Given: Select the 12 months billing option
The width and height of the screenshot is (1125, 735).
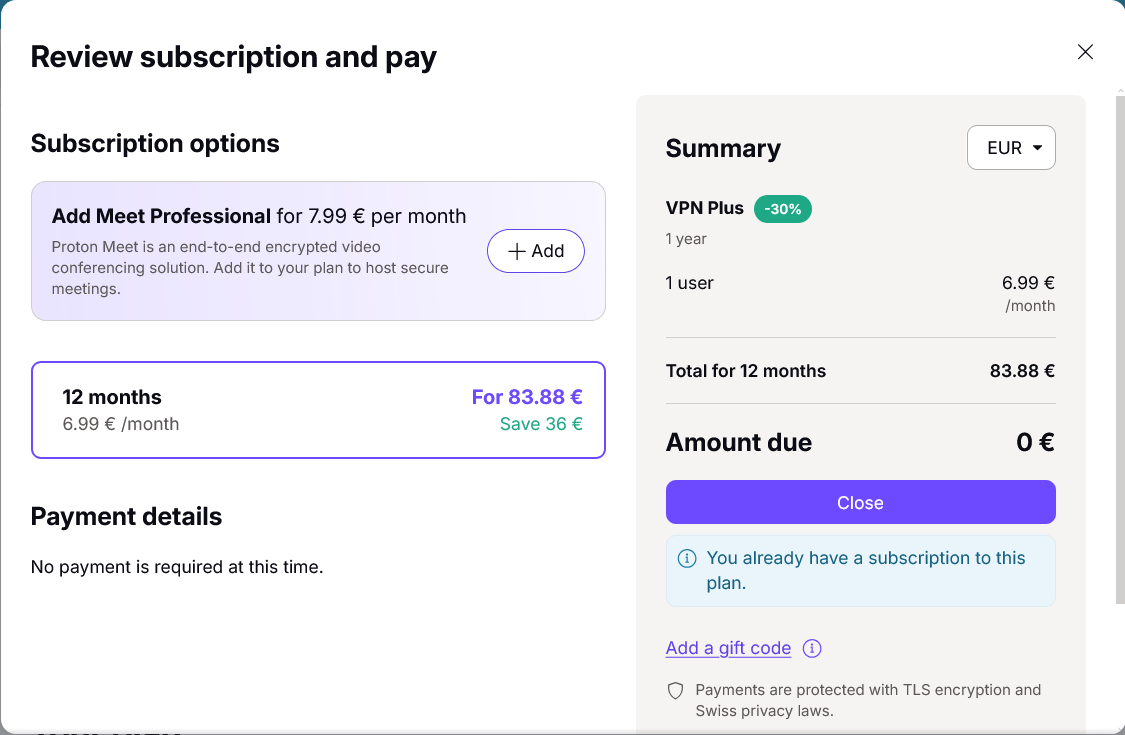Looking at the screenshot, I should coord(319,410).
